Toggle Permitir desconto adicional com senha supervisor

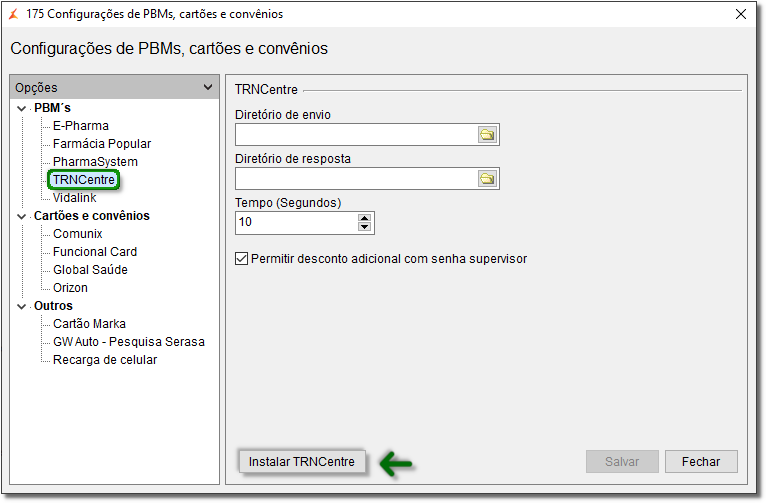click(x=241, y=259)
